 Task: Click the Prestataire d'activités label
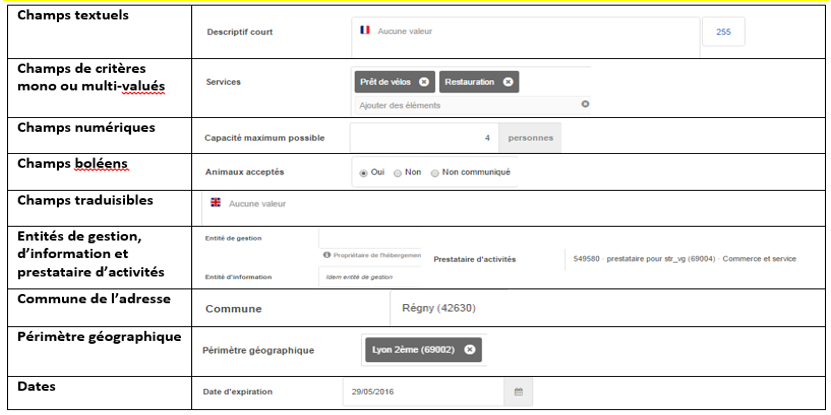(474, 259)
